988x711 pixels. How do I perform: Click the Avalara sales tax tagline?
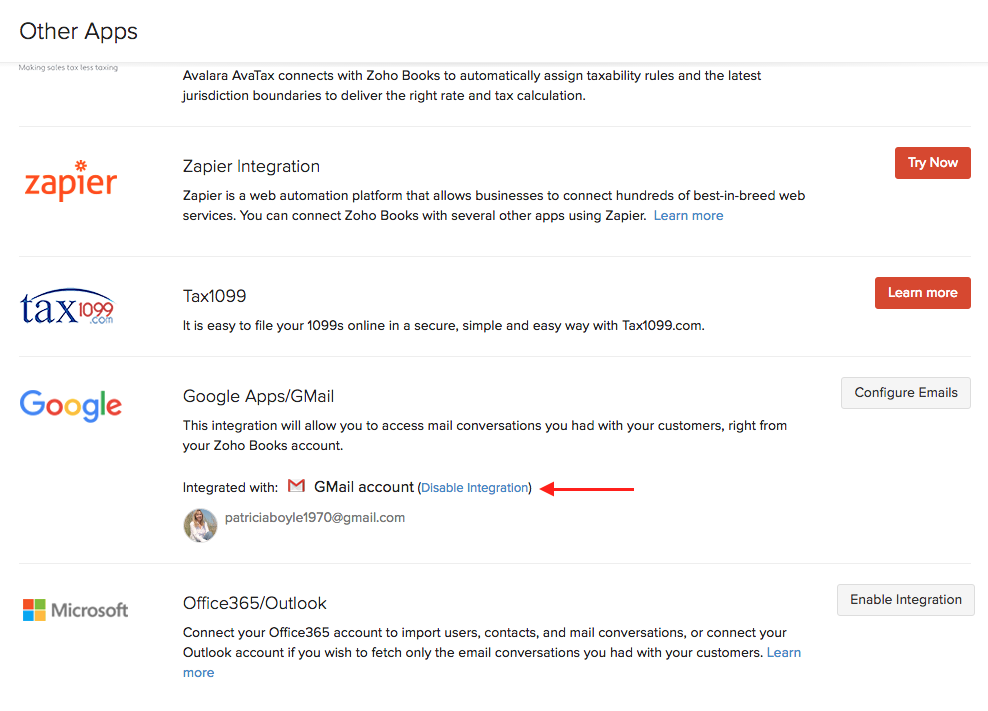[x=68, y=68]
